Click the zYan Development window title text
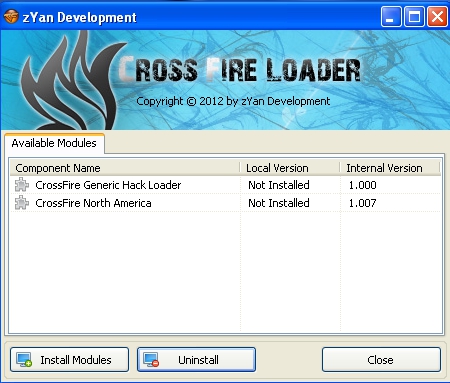Viewport: 450px width, 383px height. point(79,17)
